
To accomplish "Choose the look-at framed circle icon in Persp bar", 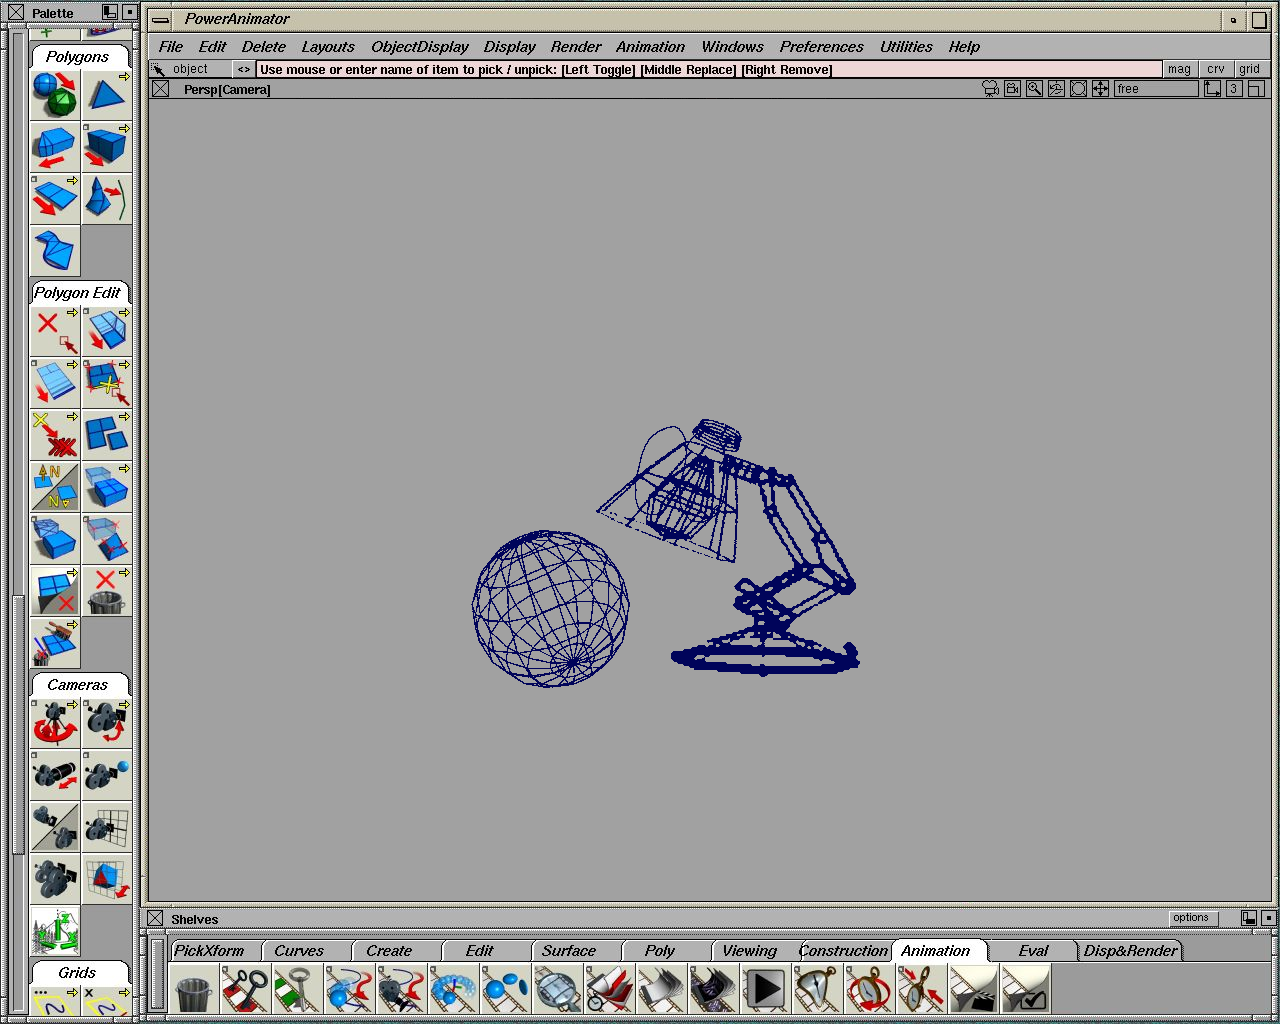I will [x=1078, y=89].
